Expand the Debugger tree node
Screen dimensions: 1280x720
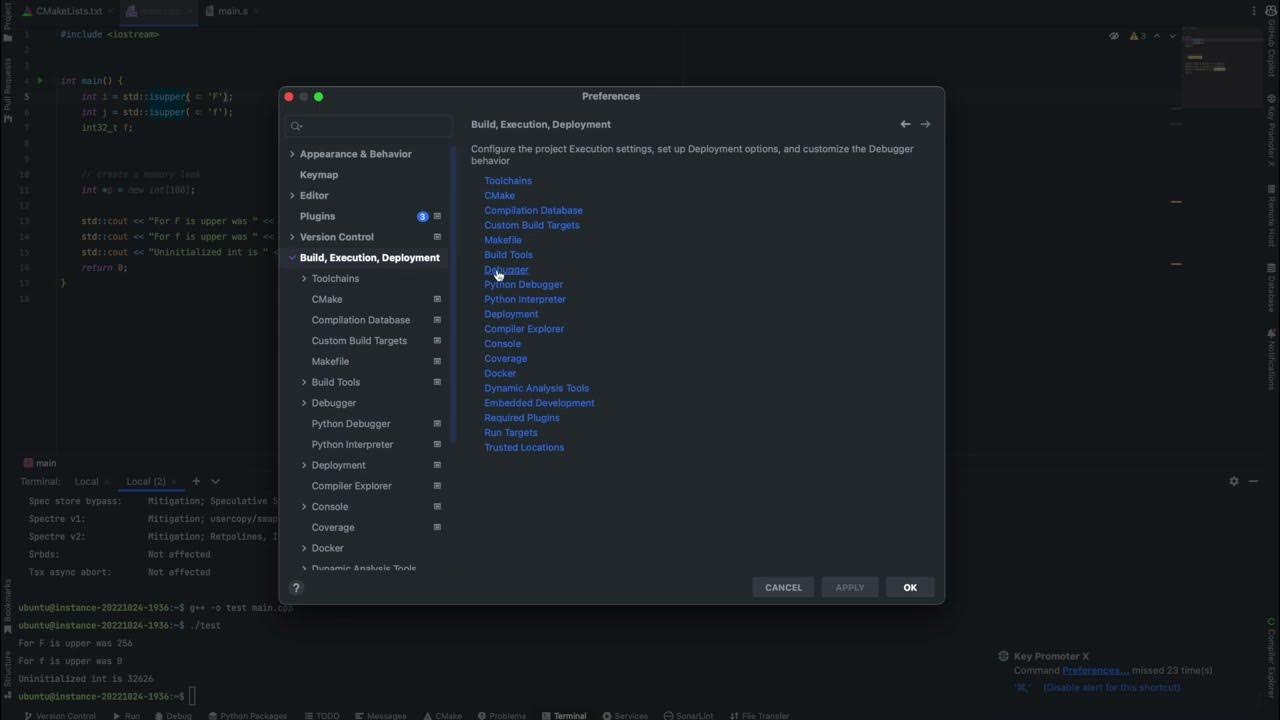coord(304,403)
